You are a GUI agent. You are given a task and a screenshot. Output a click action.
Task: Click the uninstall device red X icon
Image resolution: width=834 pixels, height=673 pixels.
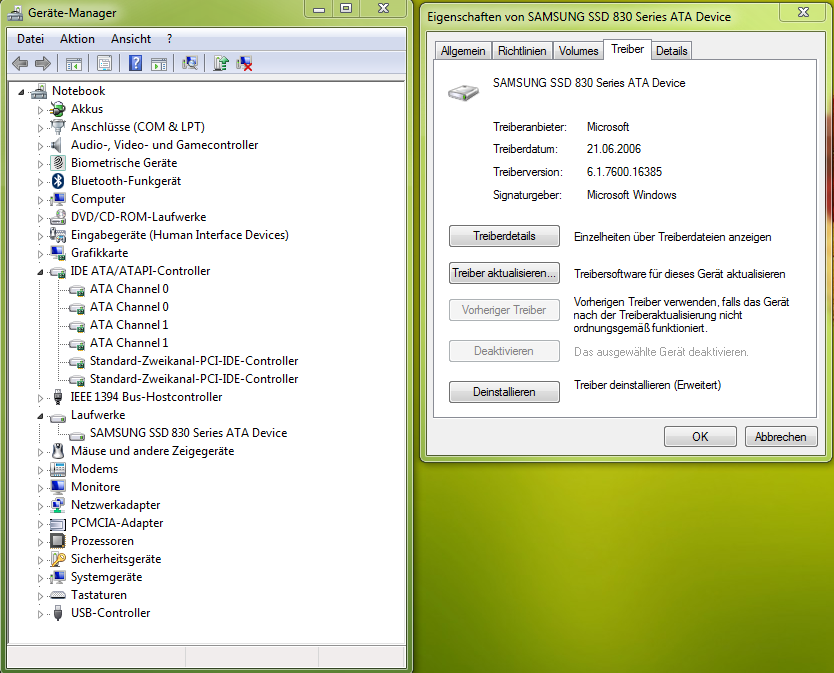pyautogui.click(x=244, y=63)
